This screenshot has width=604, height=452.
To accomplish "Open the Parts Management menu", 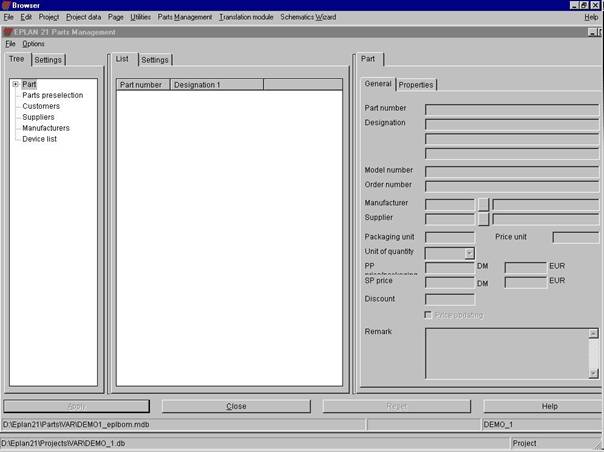I will (185, 17).
